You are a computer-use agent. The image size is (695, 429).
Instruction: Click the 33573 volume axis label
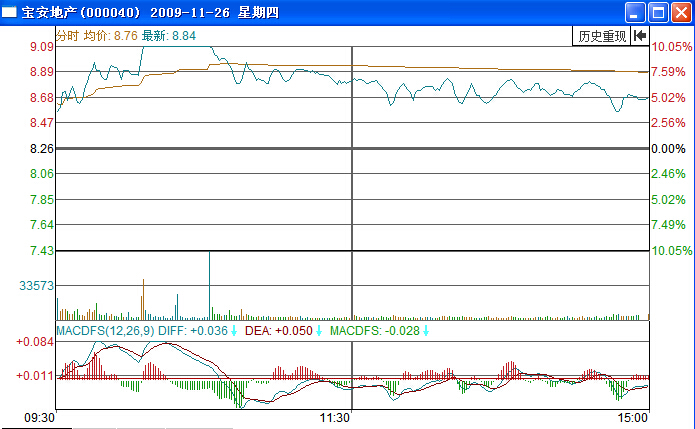click(36, 286)
